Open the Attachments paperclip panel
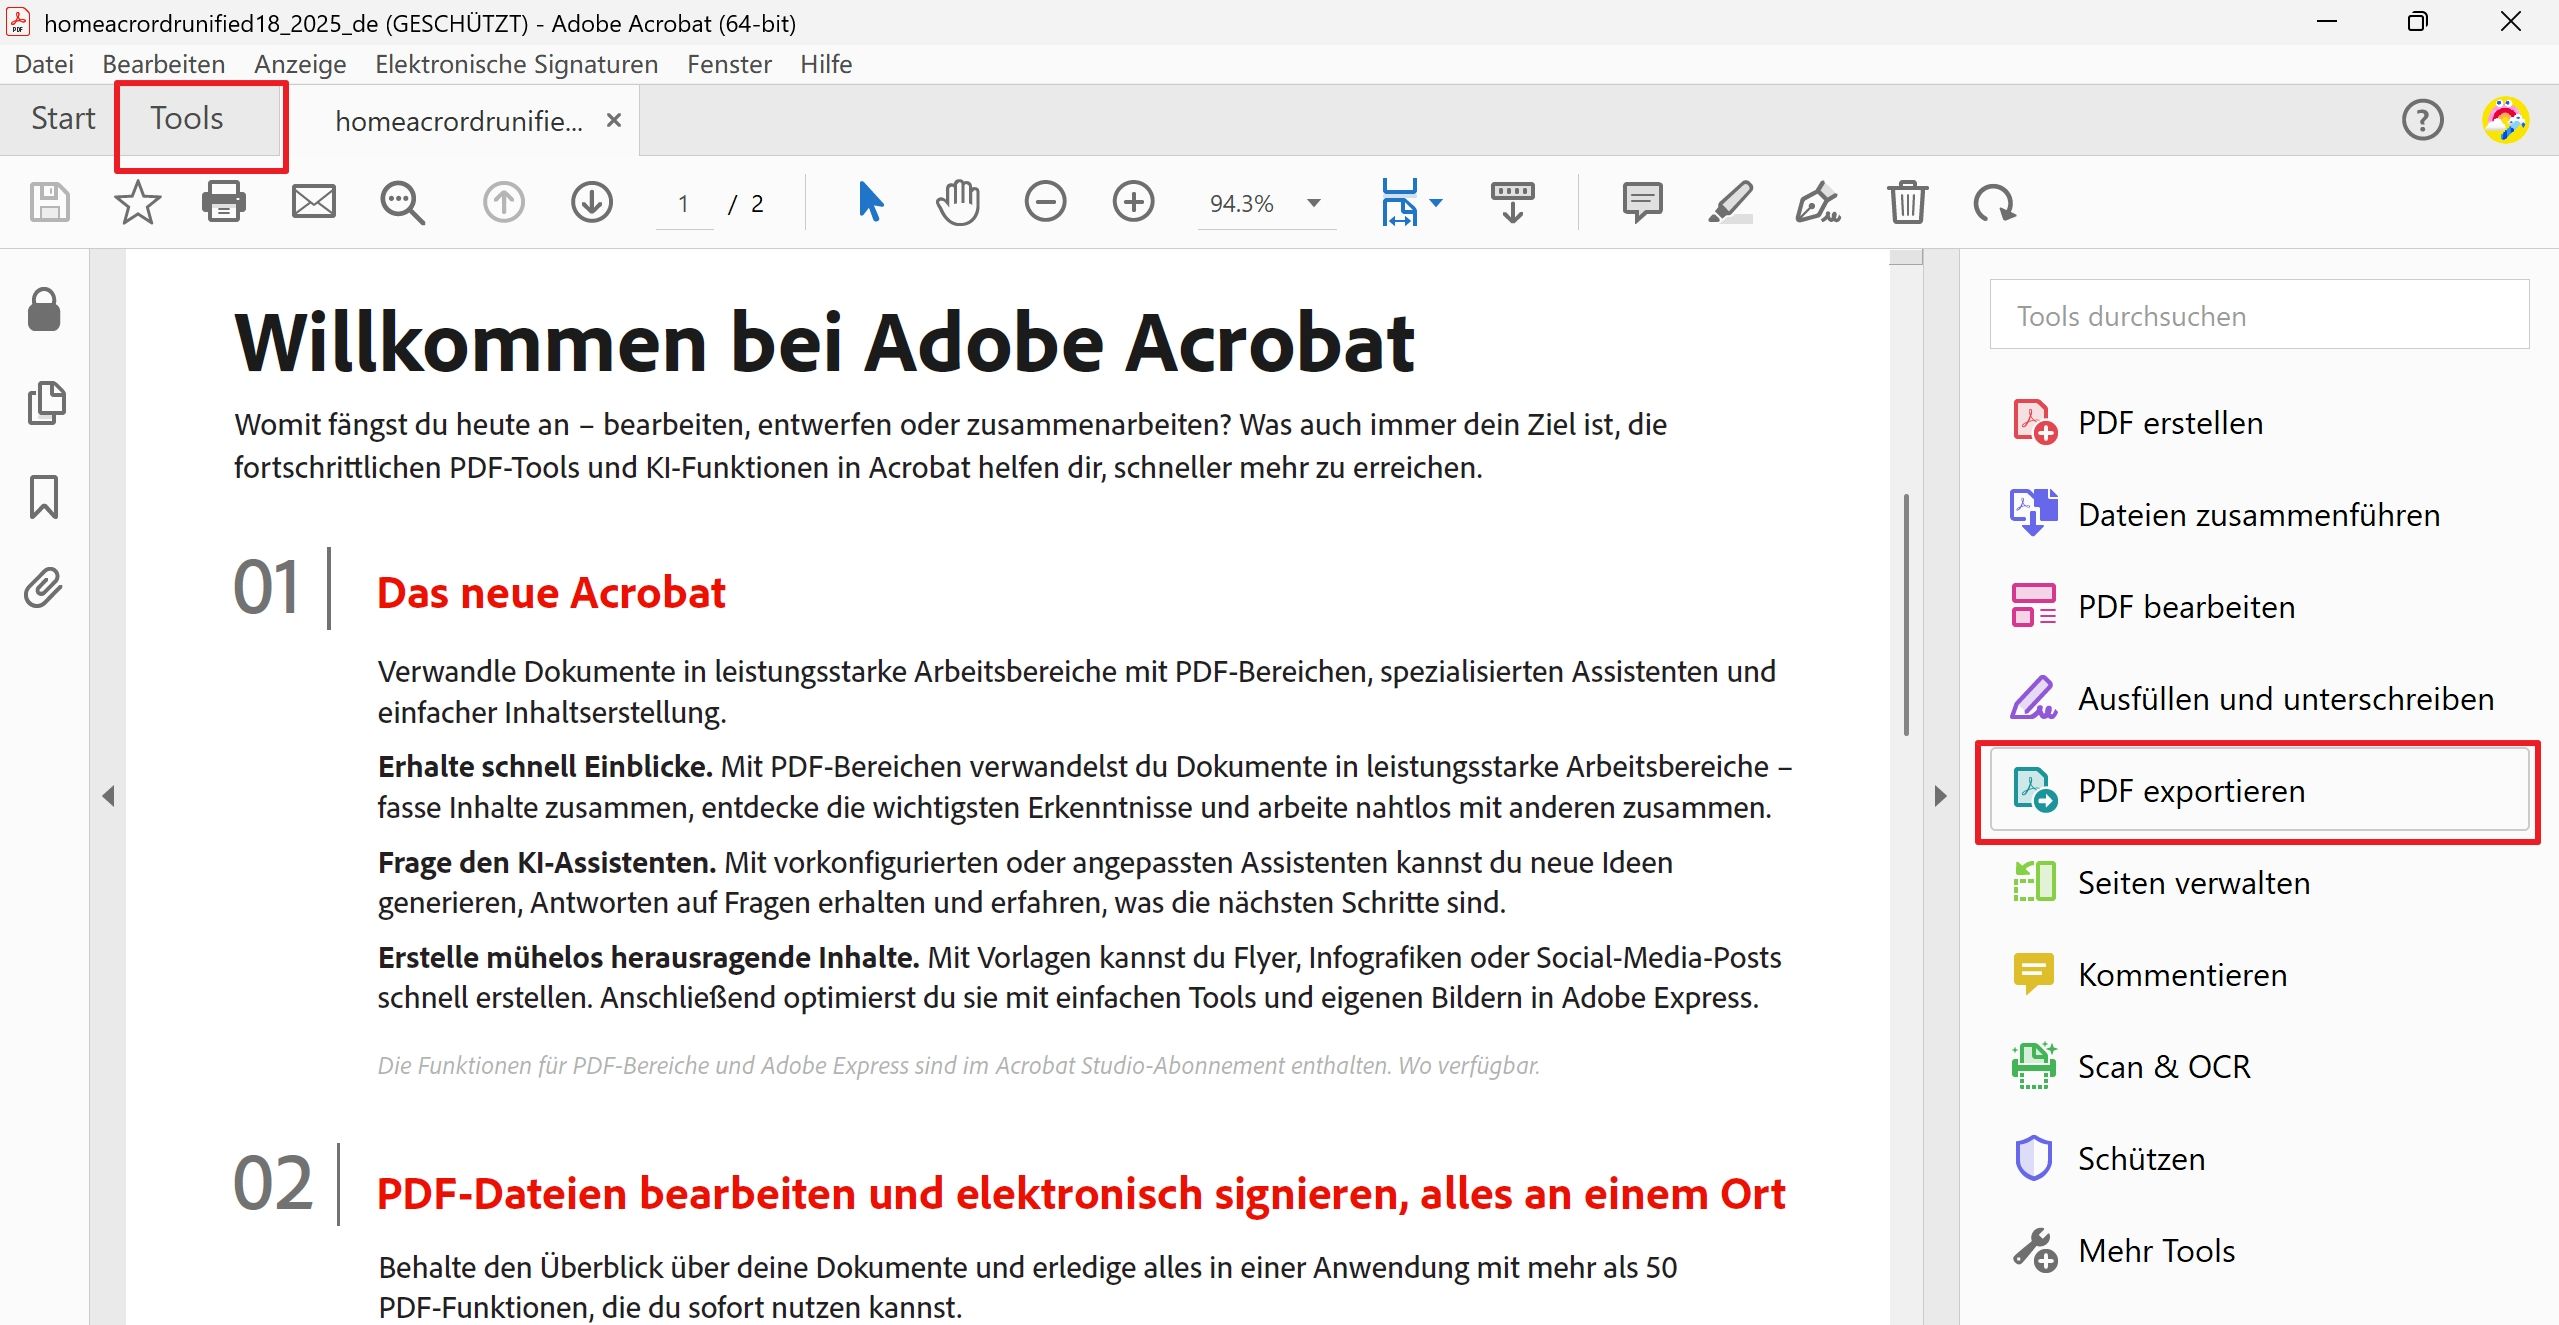Viewport: 2559px width, 1325px height. (x=43, y=588)
